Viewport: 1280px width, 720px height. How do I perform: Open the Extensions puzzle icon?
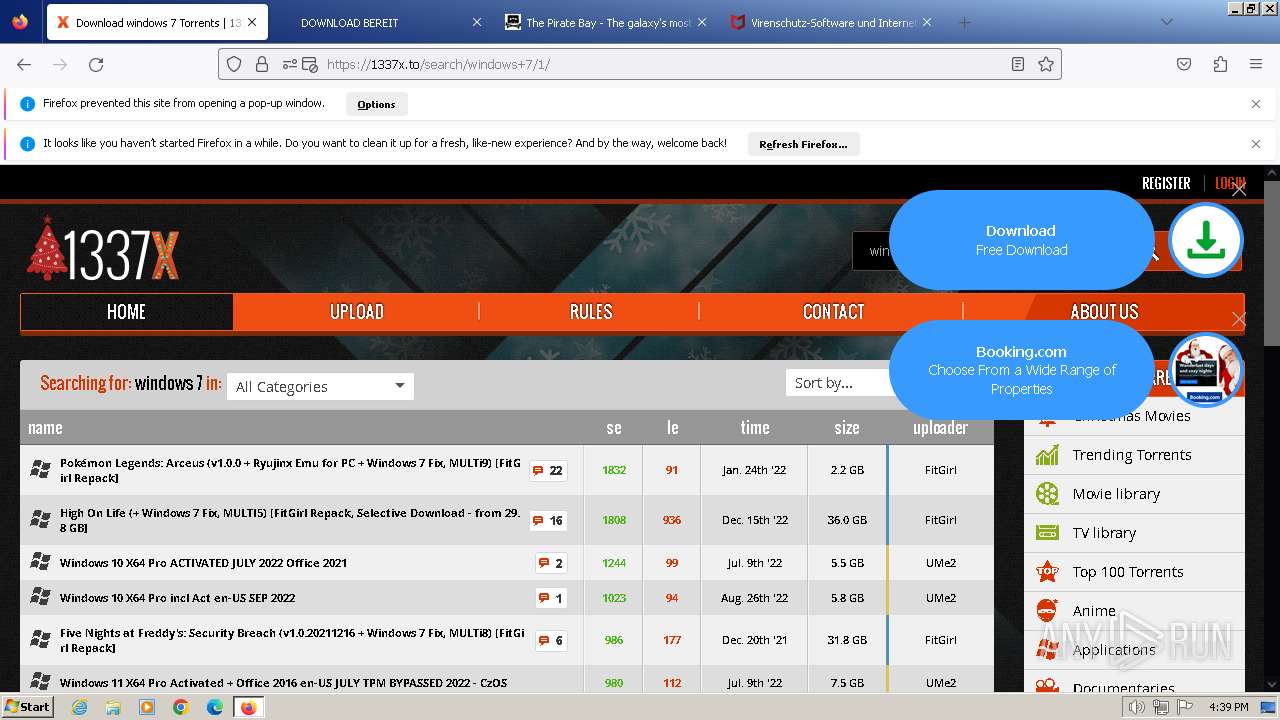(x=1220, y=64)
